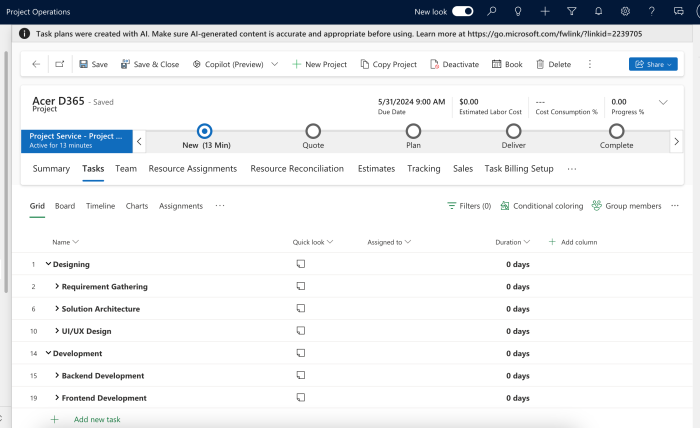The height and width of the screenshot is (428, 700).
Task: Expand Backend Development subtasks
Action: point(57,375)
